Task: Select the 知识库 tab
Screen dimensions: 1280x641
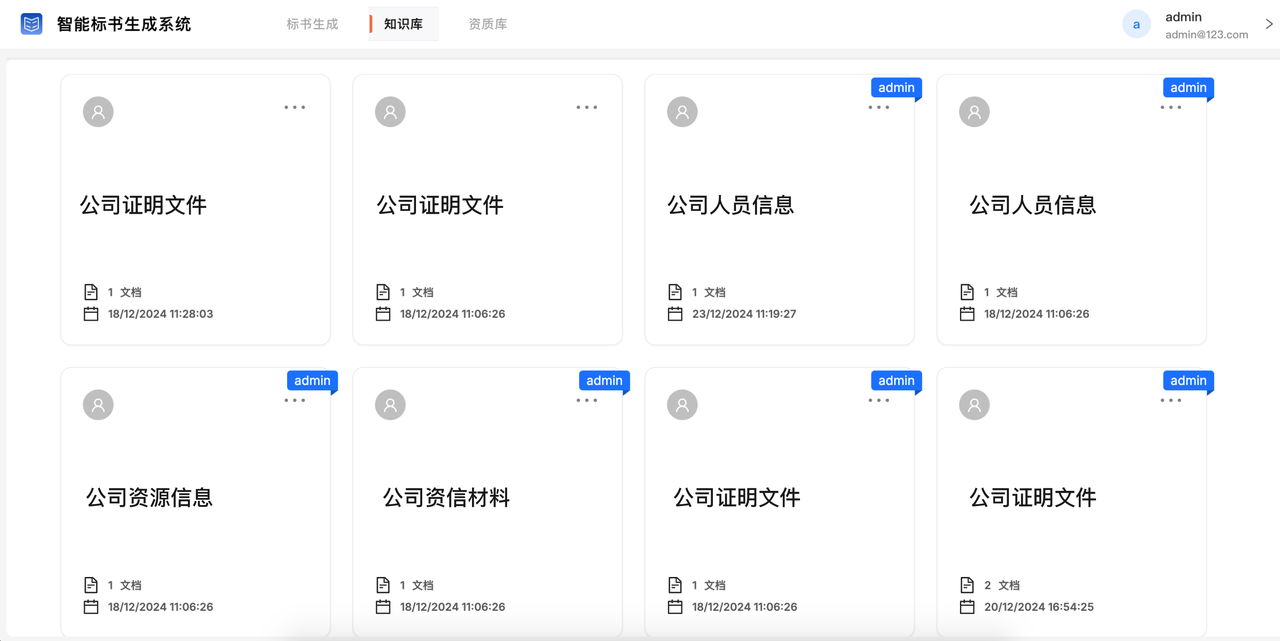Action: tap(403, 24)
